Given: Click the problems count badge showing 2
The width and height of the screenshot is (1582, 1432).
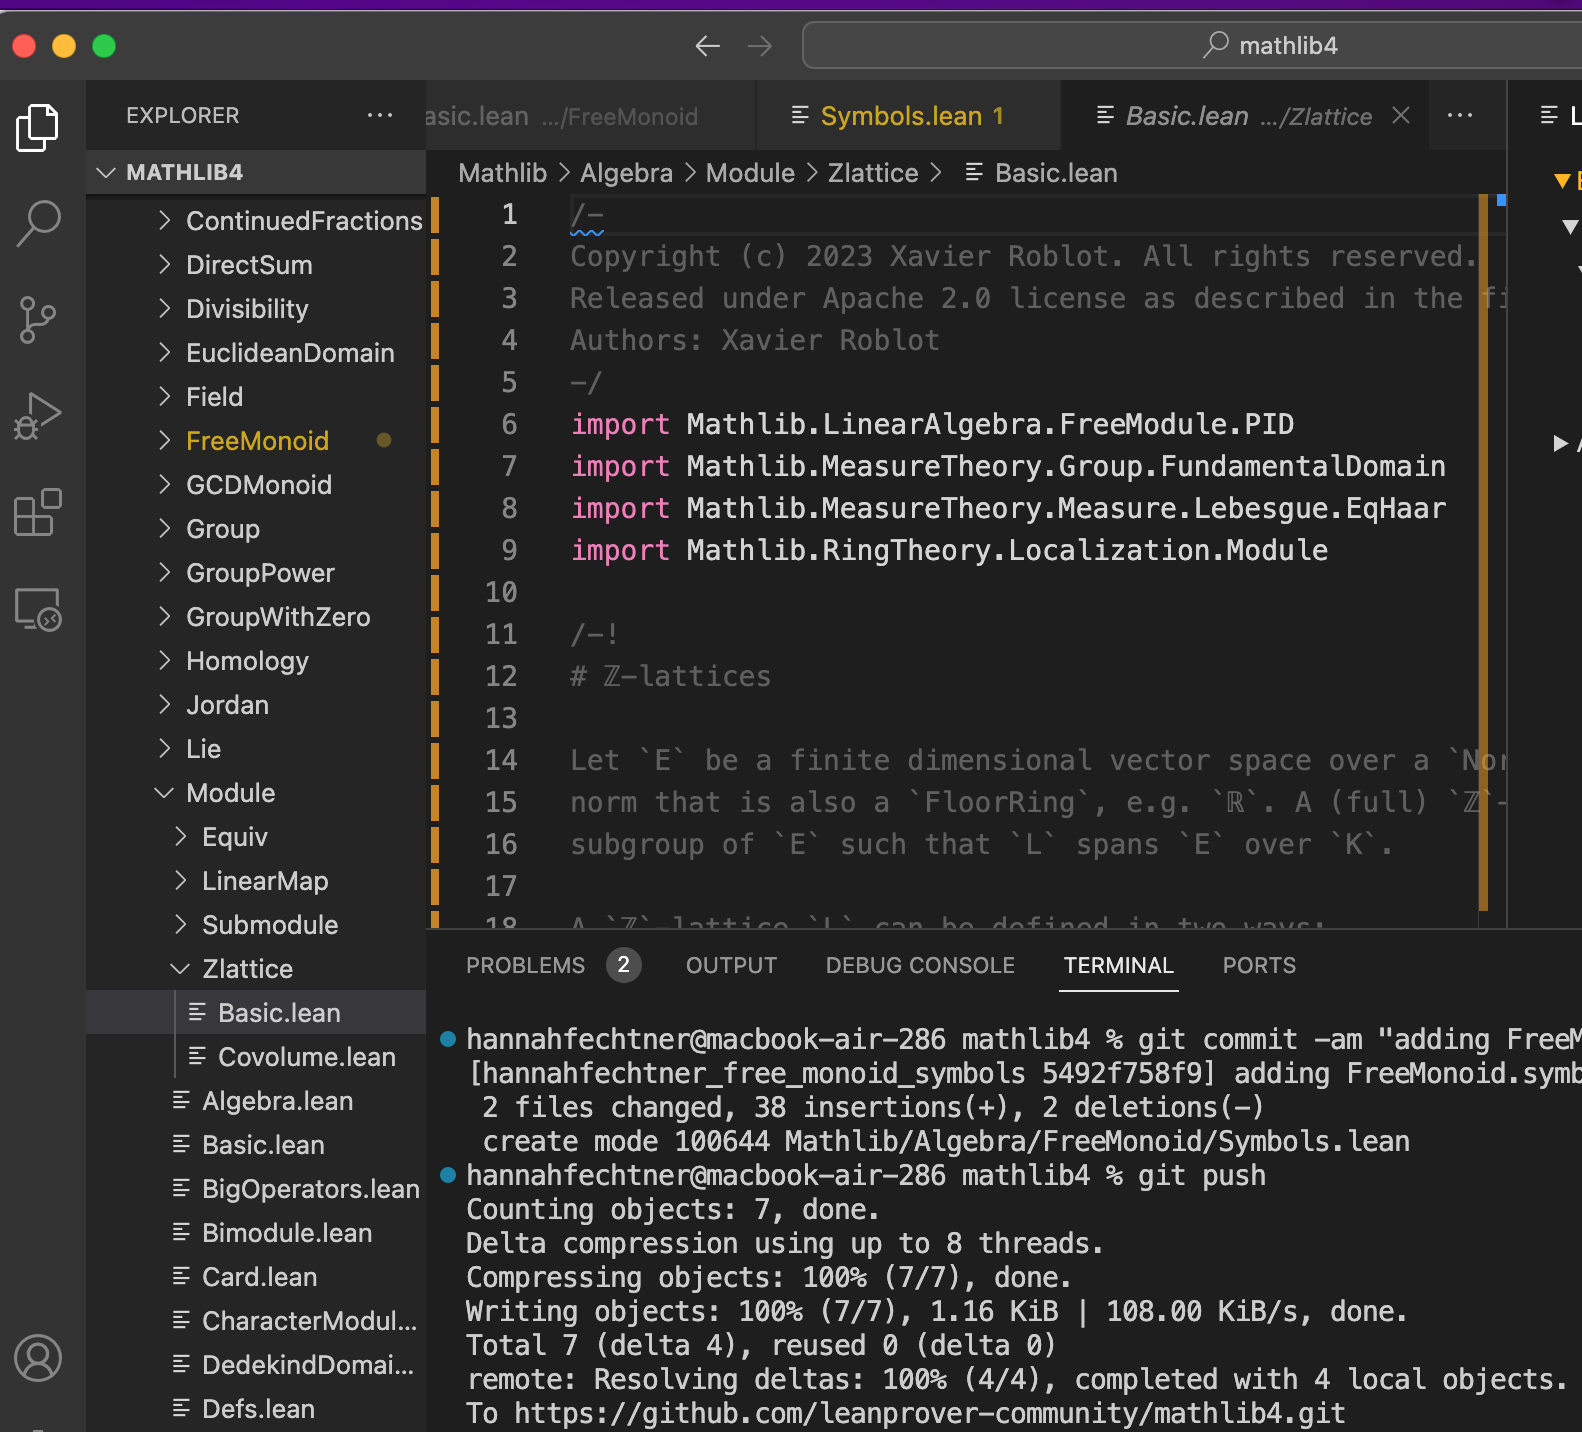Looking at the screenshot, I should coord(623,965).
